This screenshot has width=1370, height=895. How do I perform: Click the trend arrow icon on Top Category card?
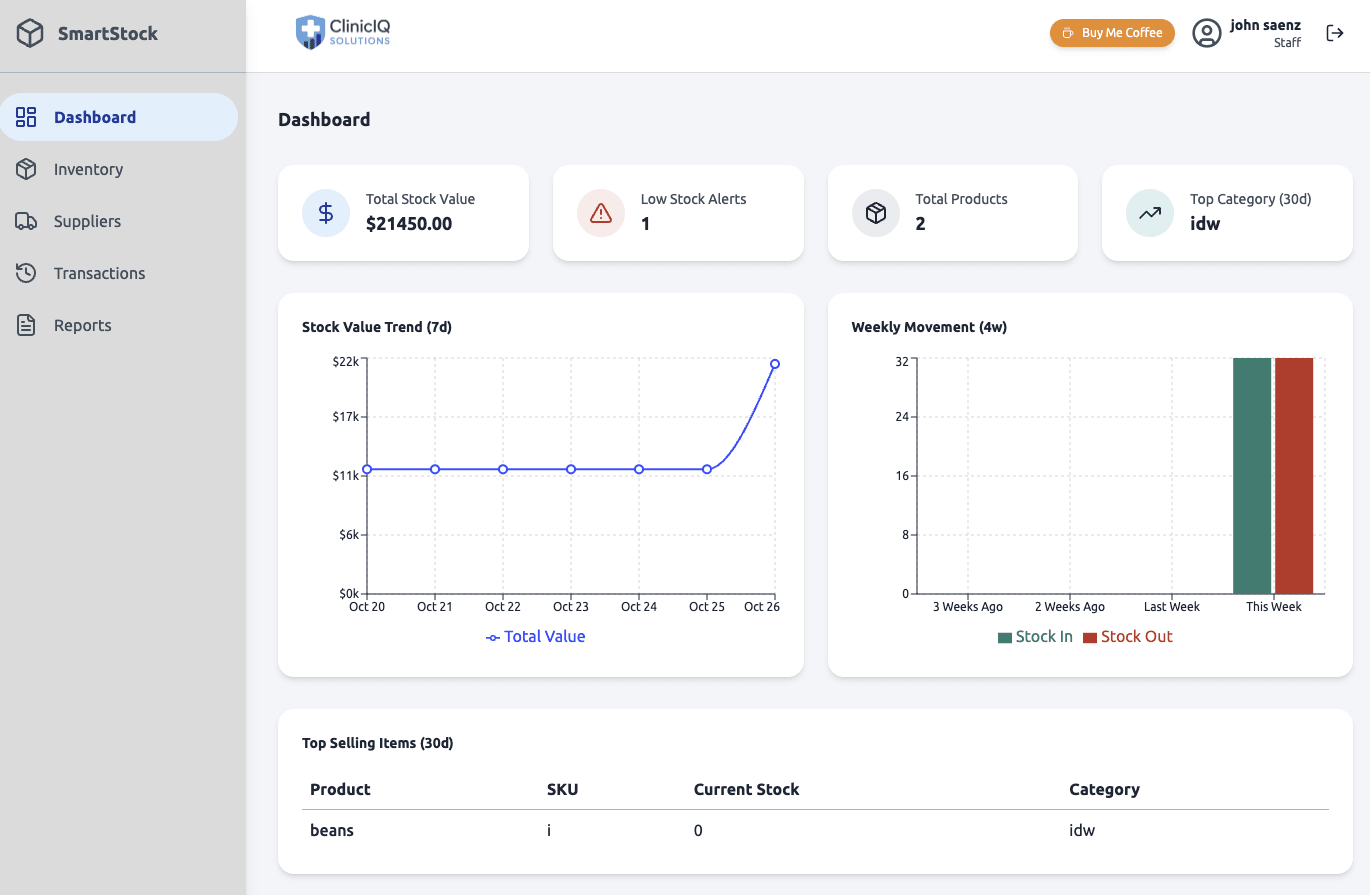(x=1149, y=213)
